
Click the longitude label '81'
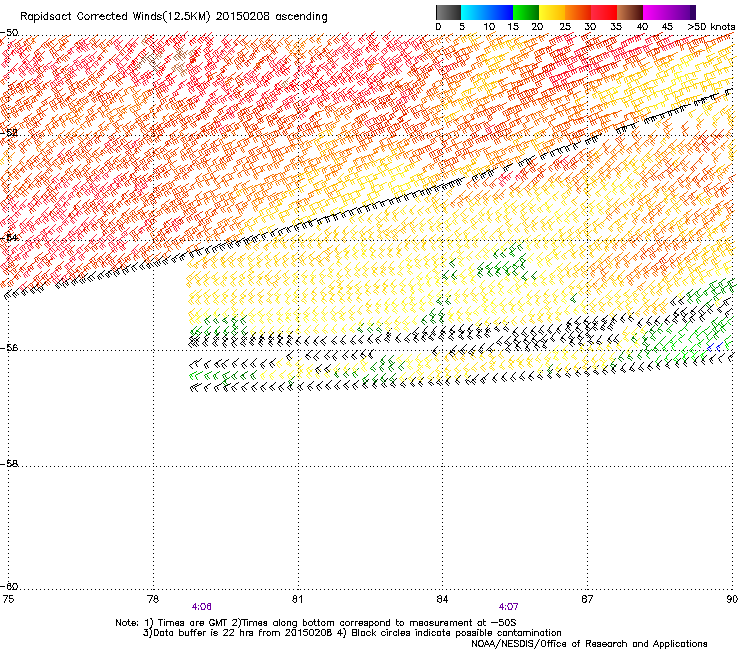pos(297,599)
